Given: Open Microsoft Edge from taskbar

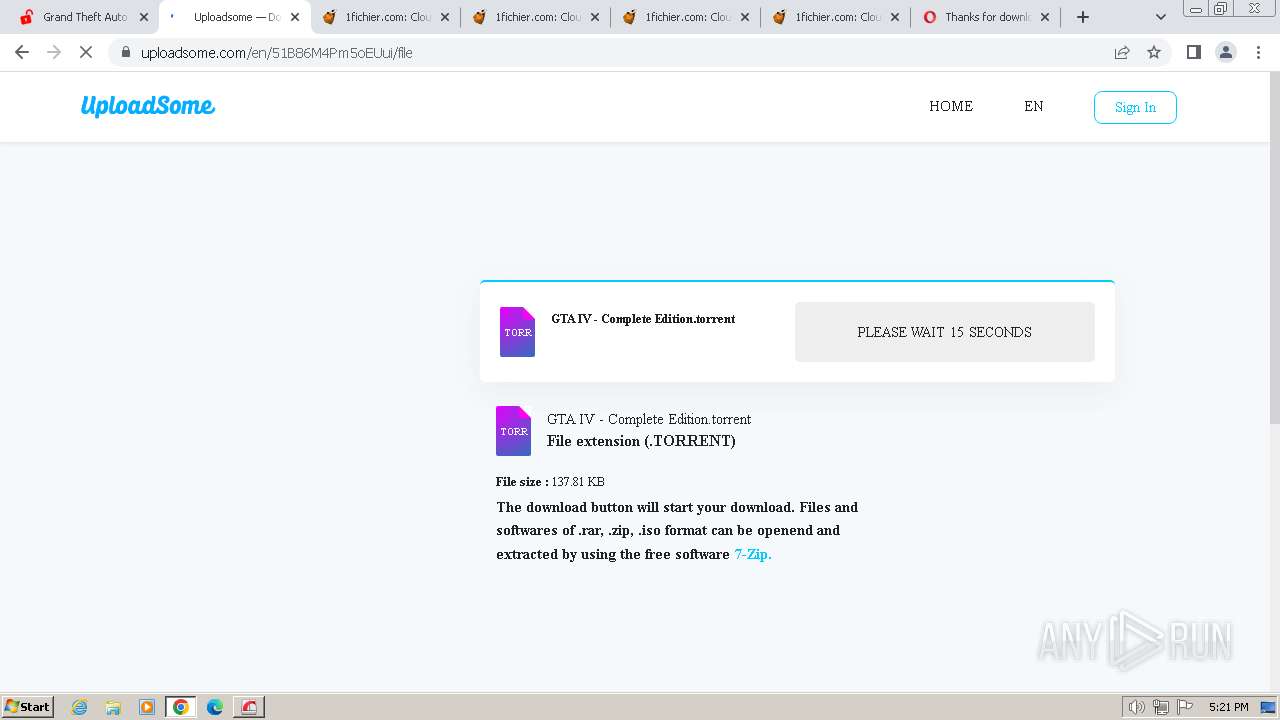Looking at the screenshot, I should point(215,707).
